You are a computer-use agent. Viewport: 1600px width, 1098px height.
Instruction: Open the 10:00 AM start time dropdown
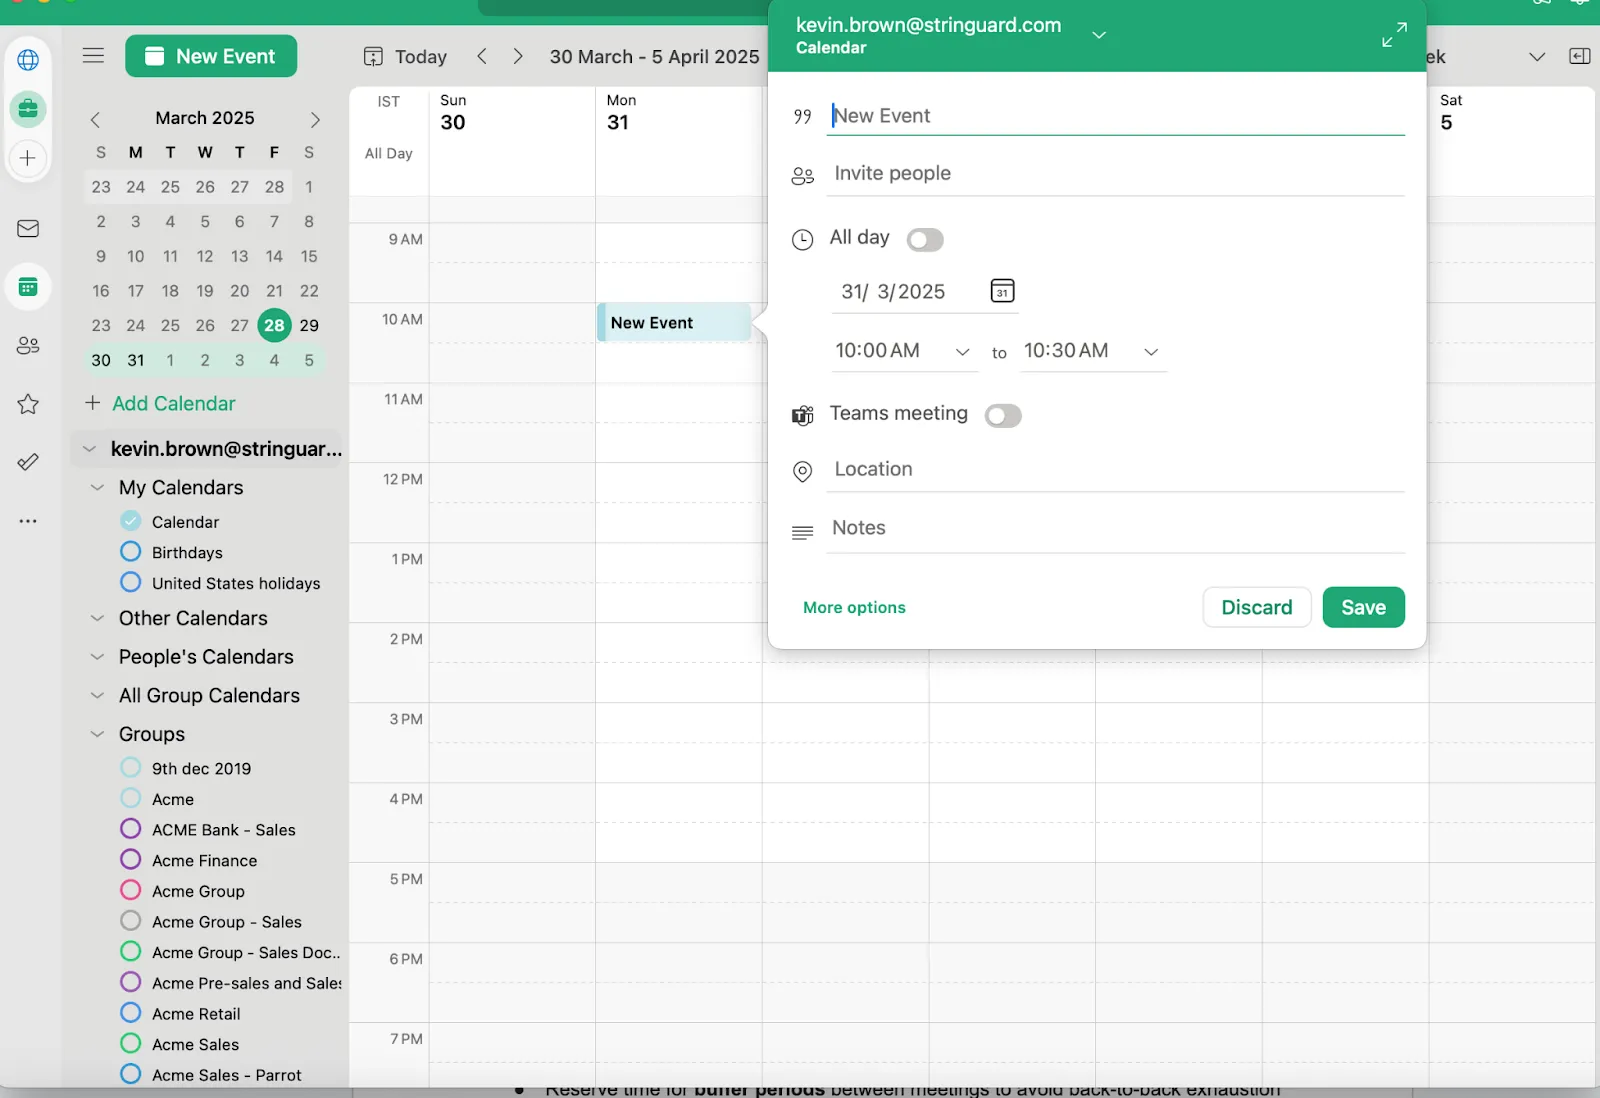904,351
